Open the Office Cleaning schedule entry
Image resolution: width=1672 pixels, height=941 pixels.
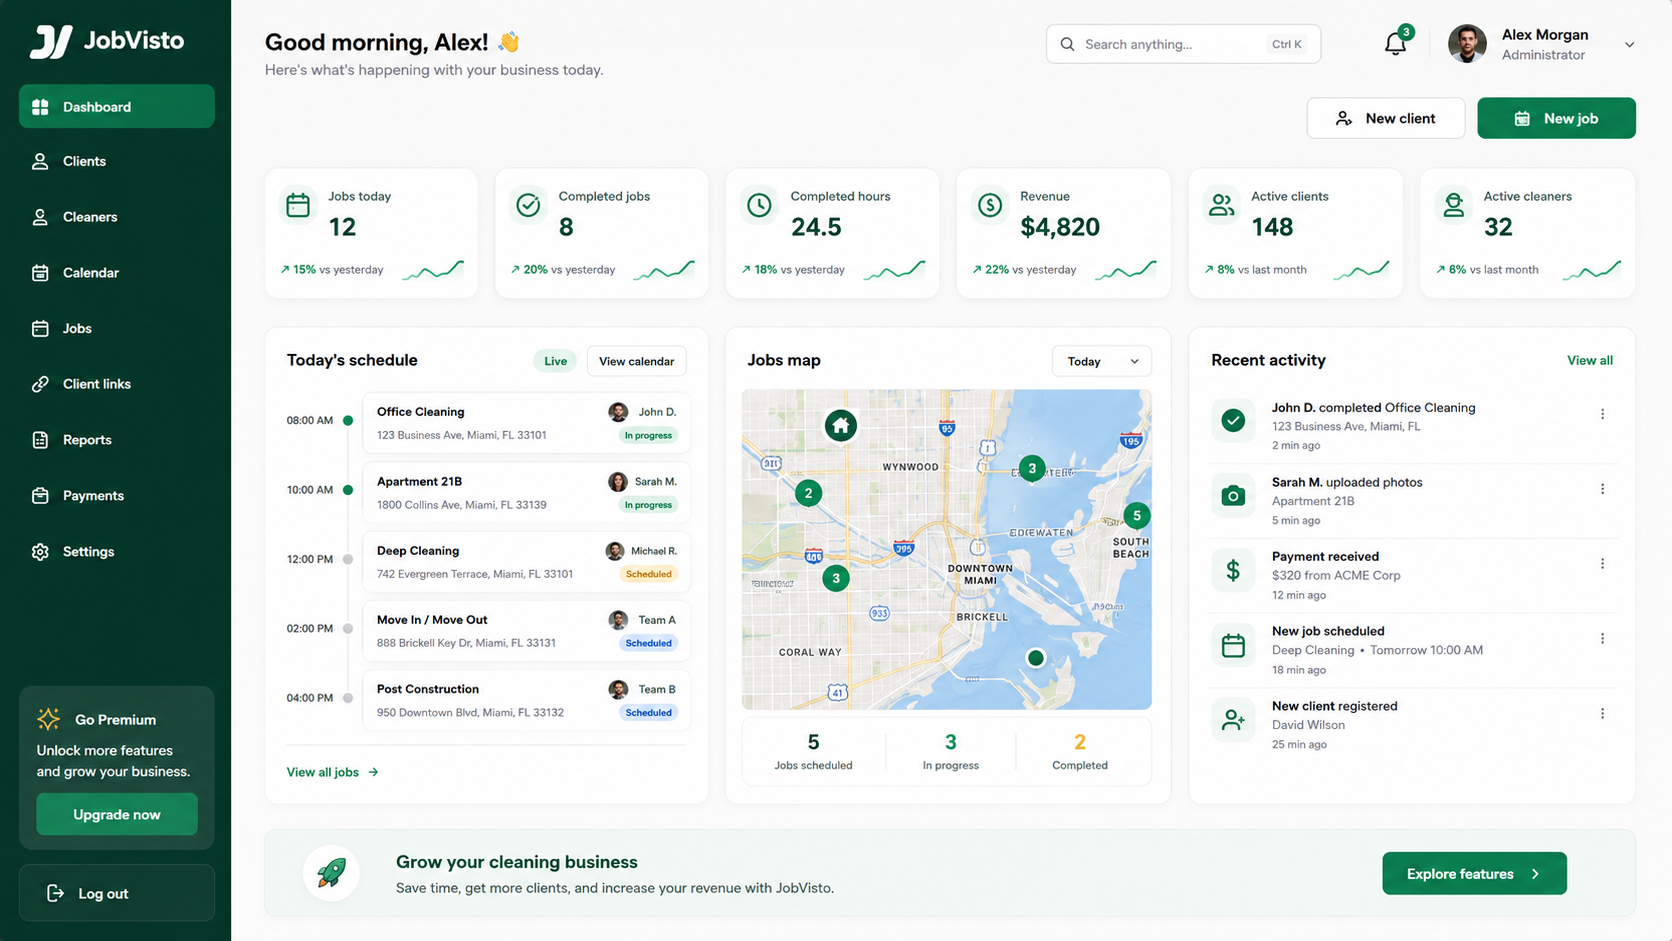[526, 423]
